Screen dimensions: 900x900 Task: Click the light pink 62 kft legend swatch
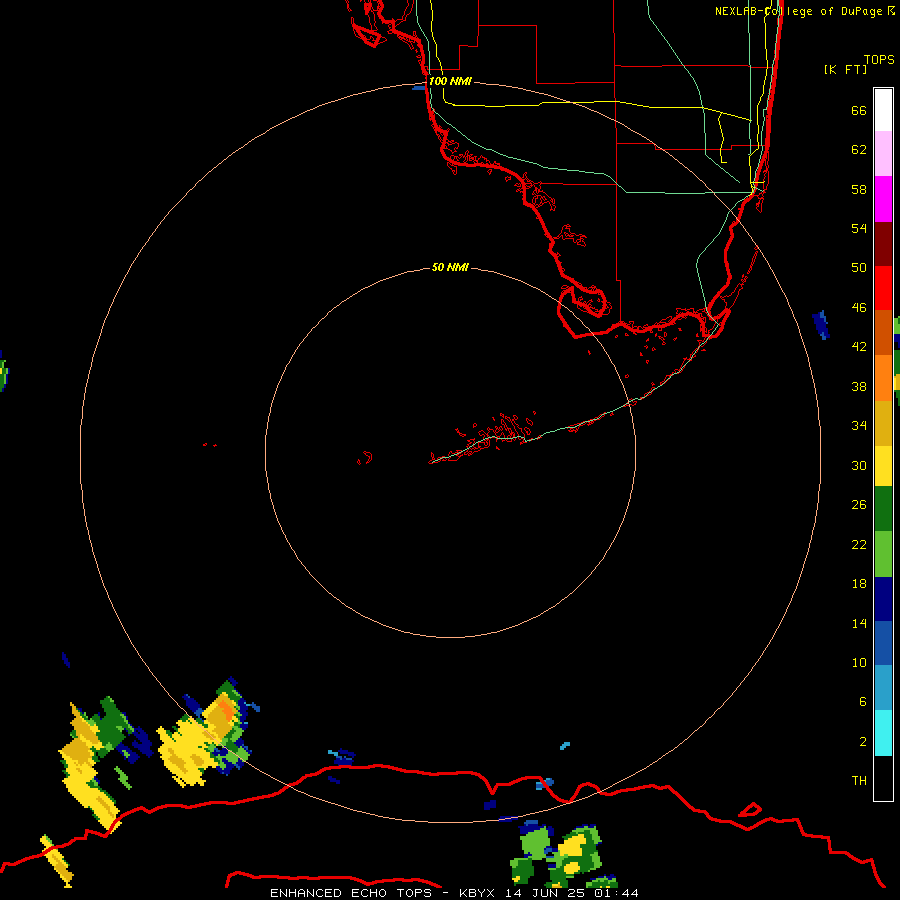coord(883,154)
